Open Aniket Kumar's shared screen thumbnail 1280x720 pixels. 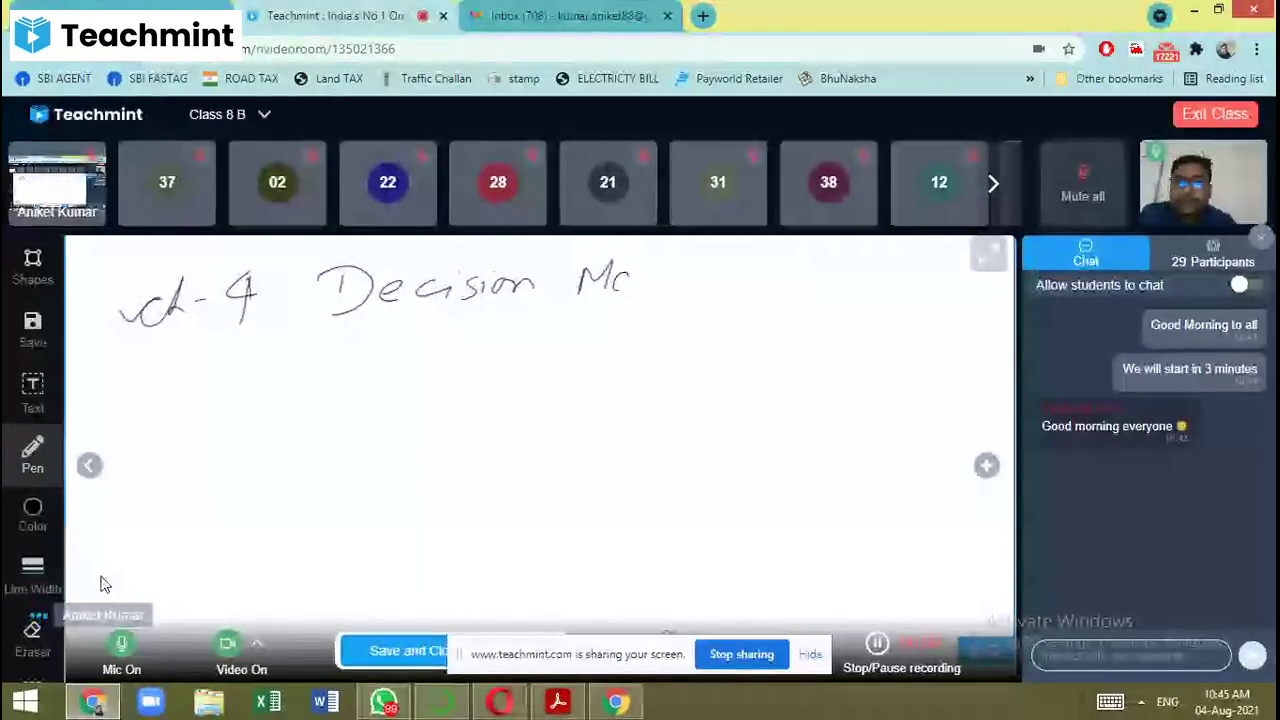pyautogui.click(x=57, y=183)
